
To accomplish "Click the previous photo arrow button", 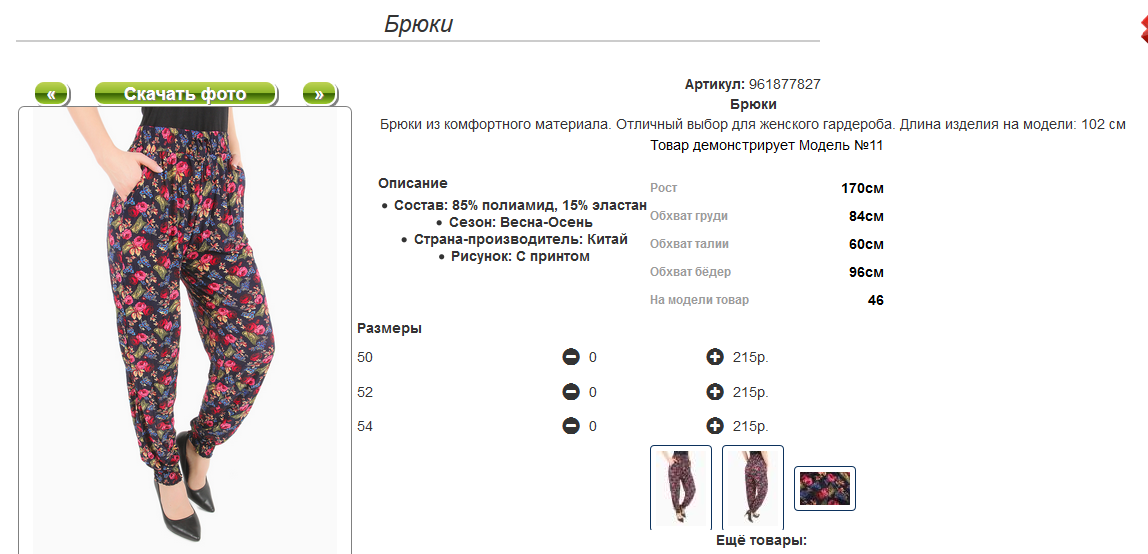I will (x=51, y=94).
